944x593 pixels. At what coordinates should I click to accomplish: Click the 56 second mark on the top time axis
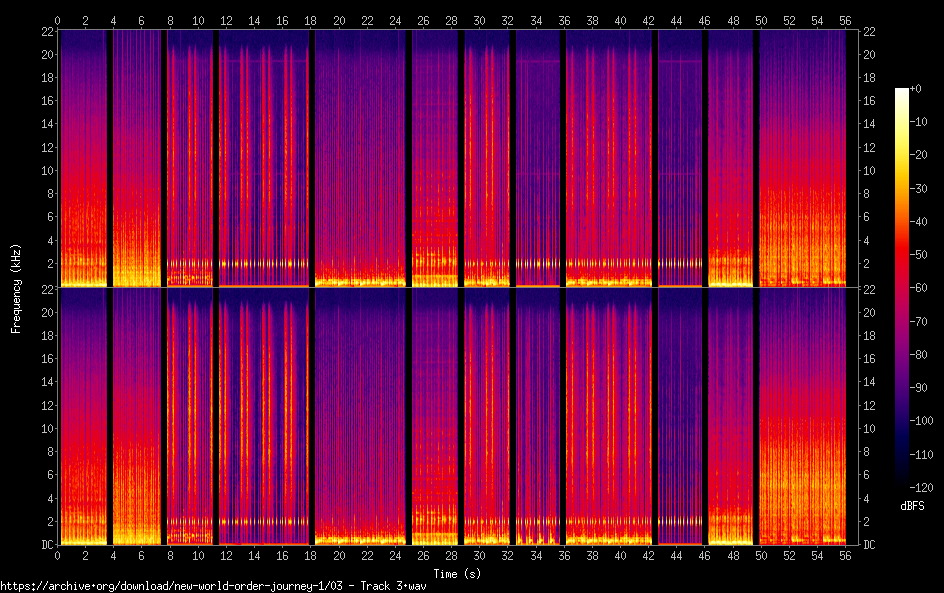[847, 20]
